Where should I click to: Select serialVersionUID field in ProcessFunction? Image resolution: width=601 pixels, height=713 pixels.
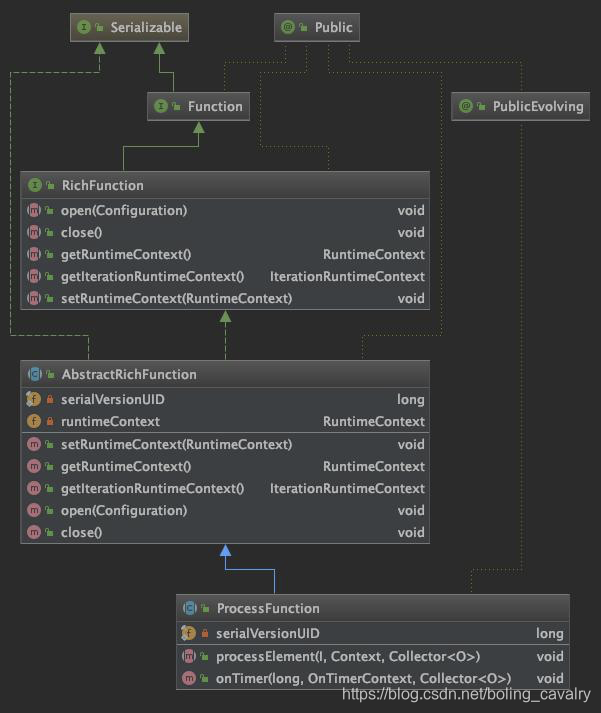tap(373, 633)
